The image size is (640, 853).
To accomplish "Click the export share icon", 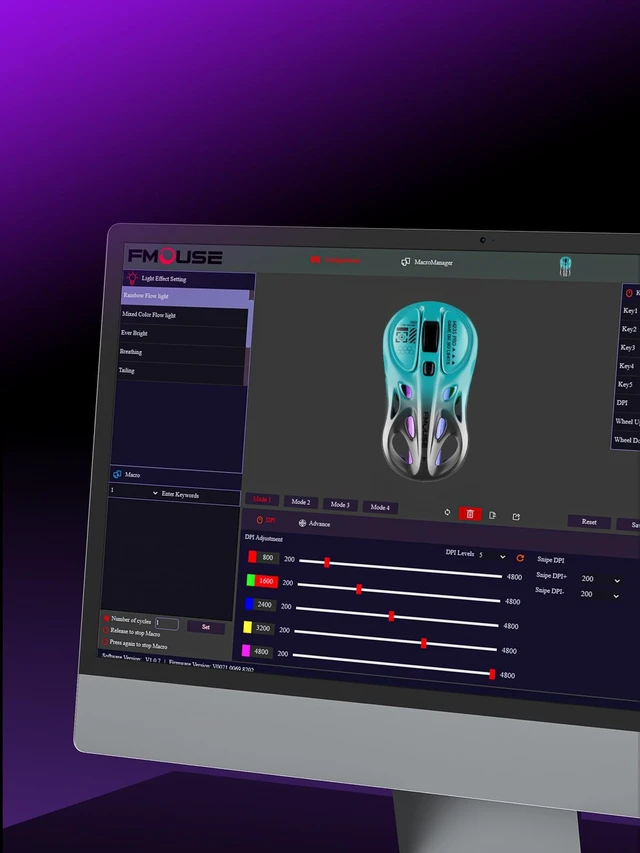I will pos(516,517).
